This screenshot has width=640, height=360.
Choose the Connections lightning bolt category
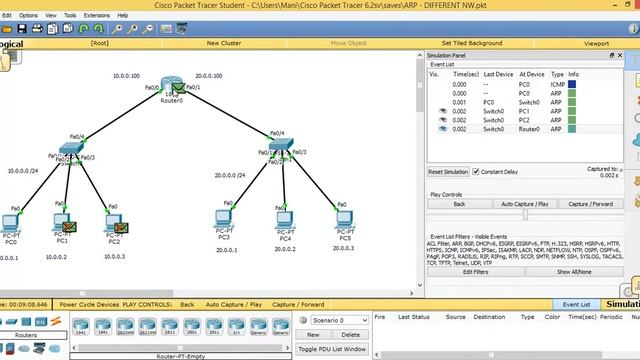[x=56, y=321]
